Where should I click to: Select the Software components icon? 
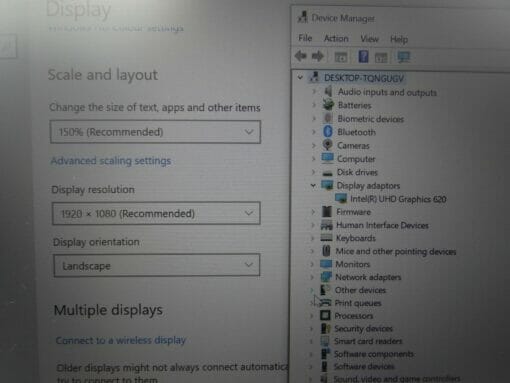coord(325,354)
